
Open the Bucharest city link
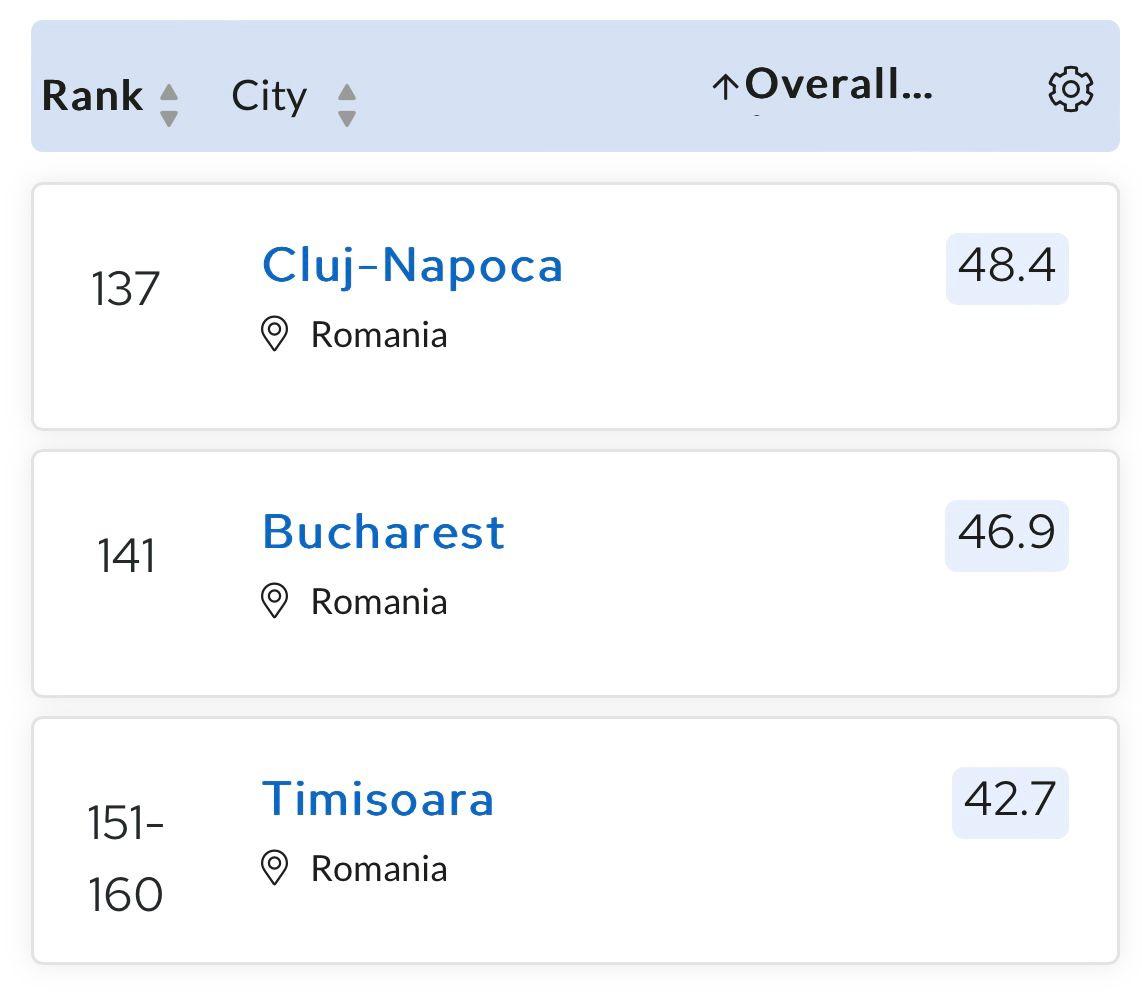coord(382,531)
